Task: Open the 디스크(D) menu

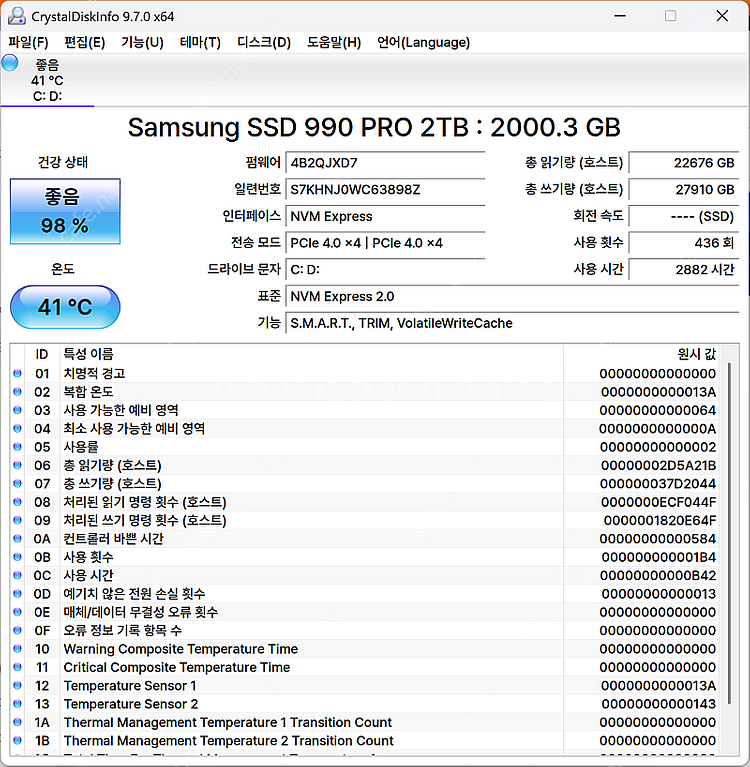Action: 264,43
